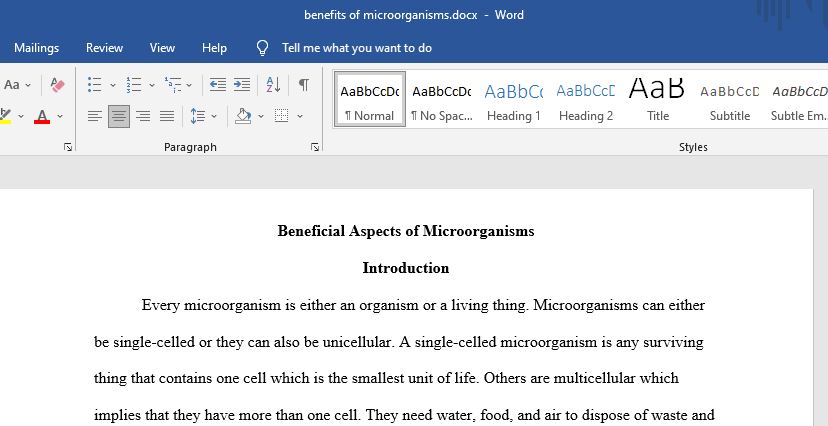Apply the No Spacing style
This screenshot has width=828, height=426.
(x=441, y=100)
